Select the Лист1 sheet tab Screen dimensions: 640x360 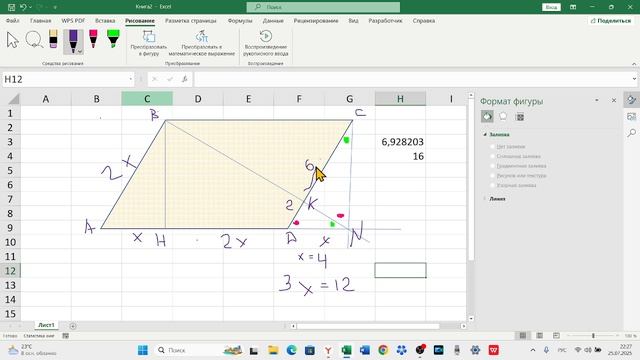tap(46, 325)
